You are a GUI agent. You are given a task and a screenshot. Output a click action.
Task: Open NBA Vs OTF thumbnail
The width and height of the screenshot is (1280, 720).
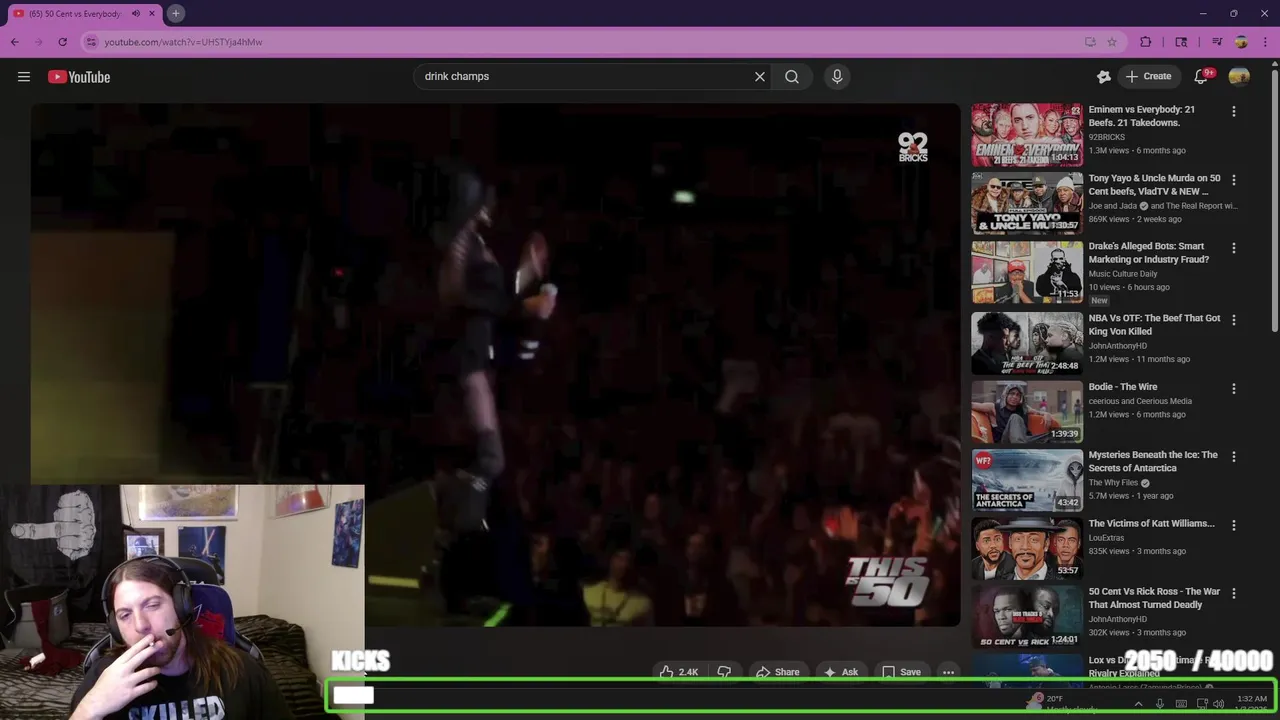click(x=1027, y=343)
